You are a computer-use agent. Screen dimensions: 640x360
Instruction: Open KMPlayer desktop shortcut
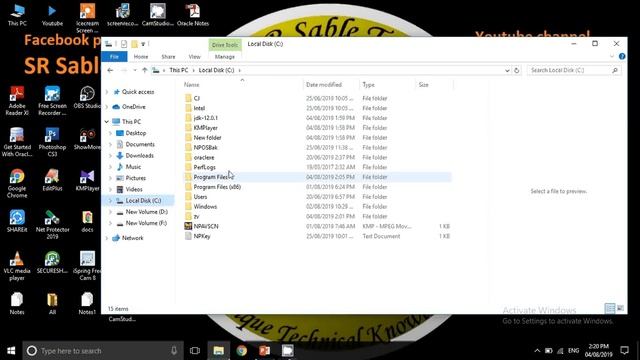(87, 180)
